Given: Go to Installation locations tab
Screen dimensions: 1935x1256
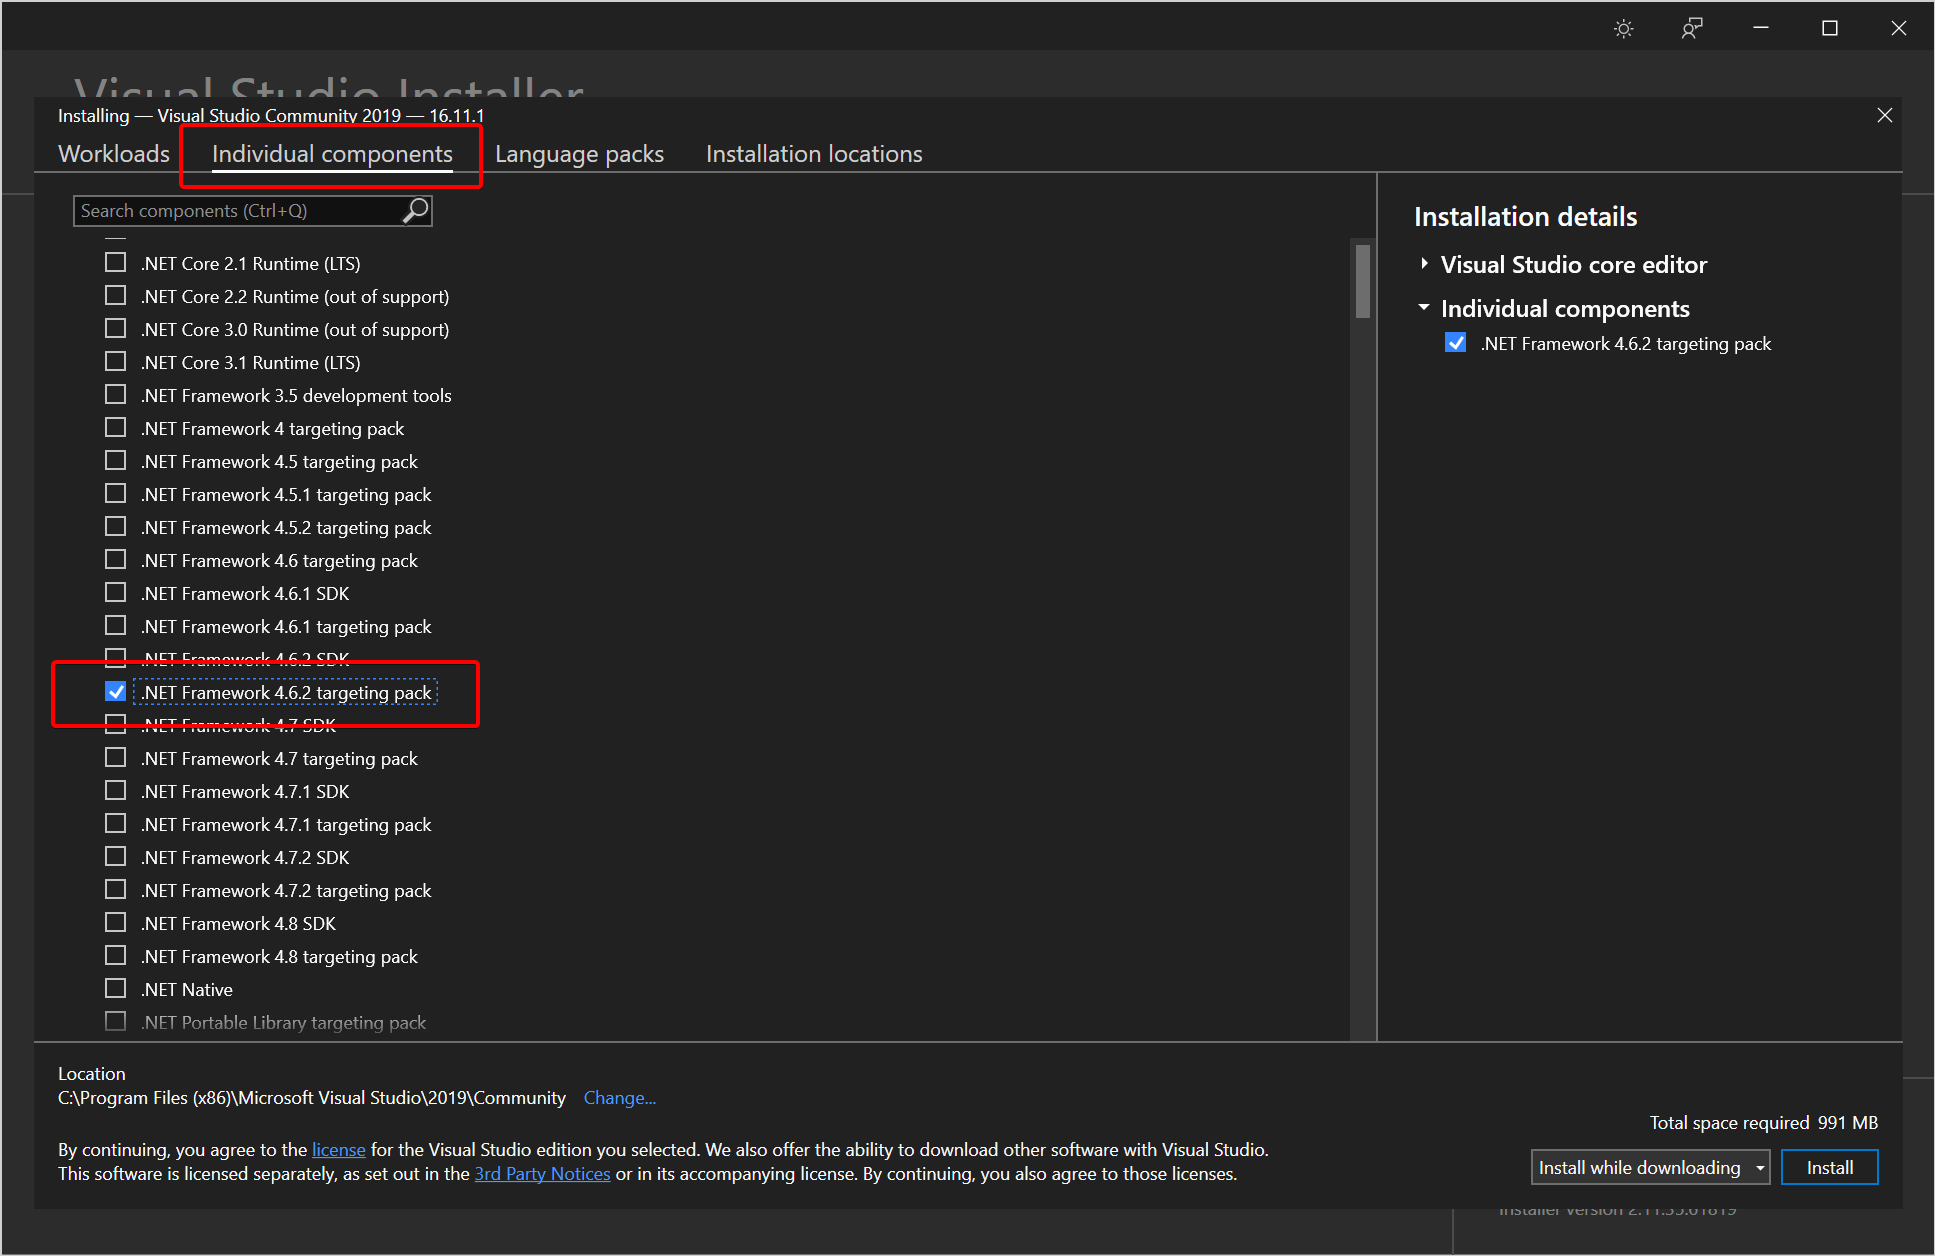Looking at the screenshot, I should tap(814, 154).
